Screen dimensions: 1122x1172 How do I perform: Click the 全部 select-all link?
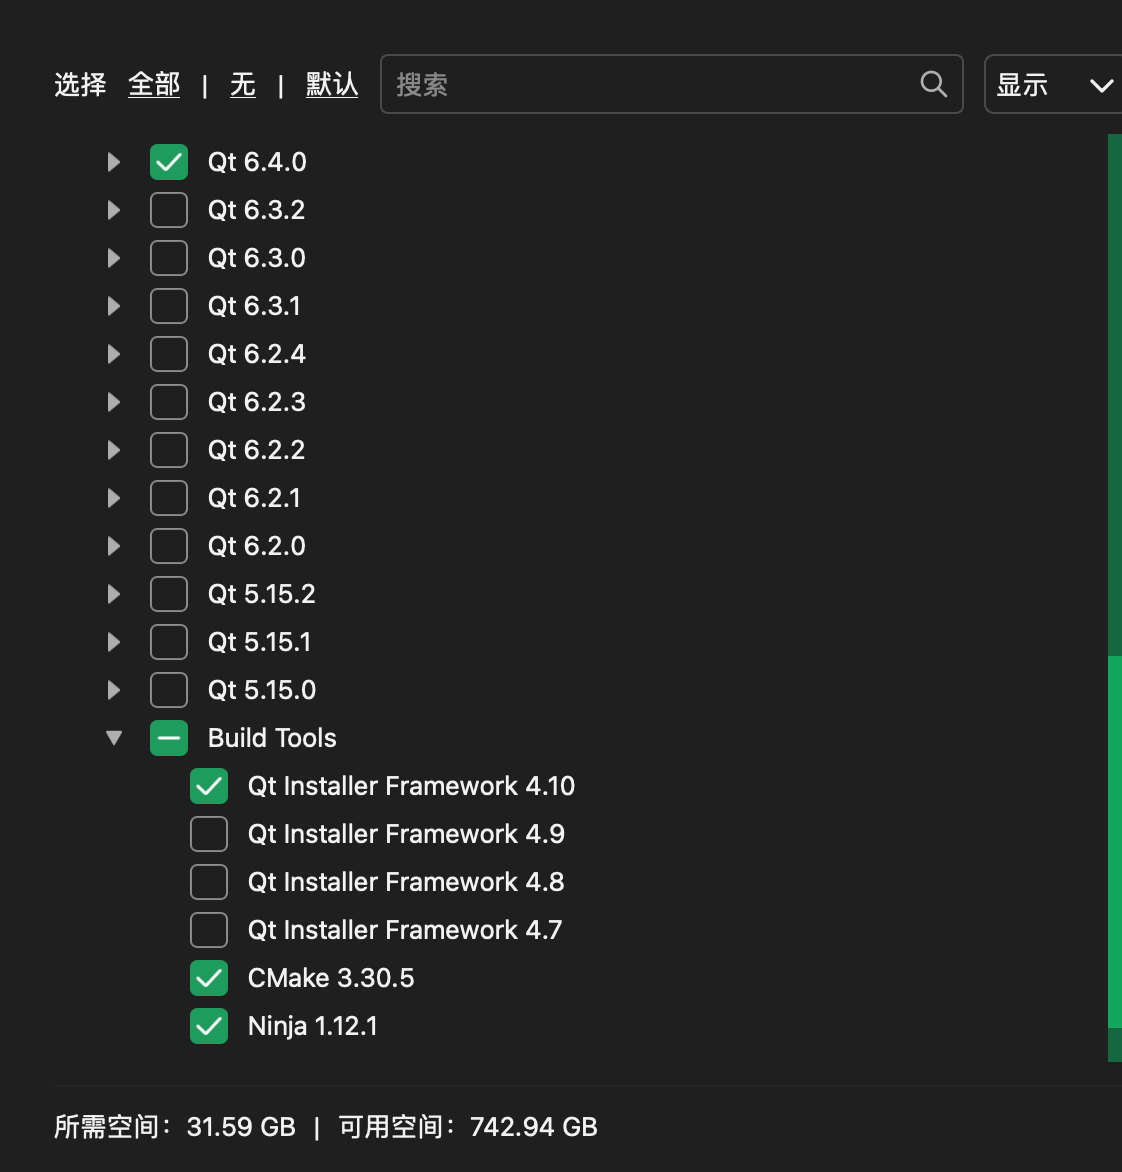click(154, 84)
